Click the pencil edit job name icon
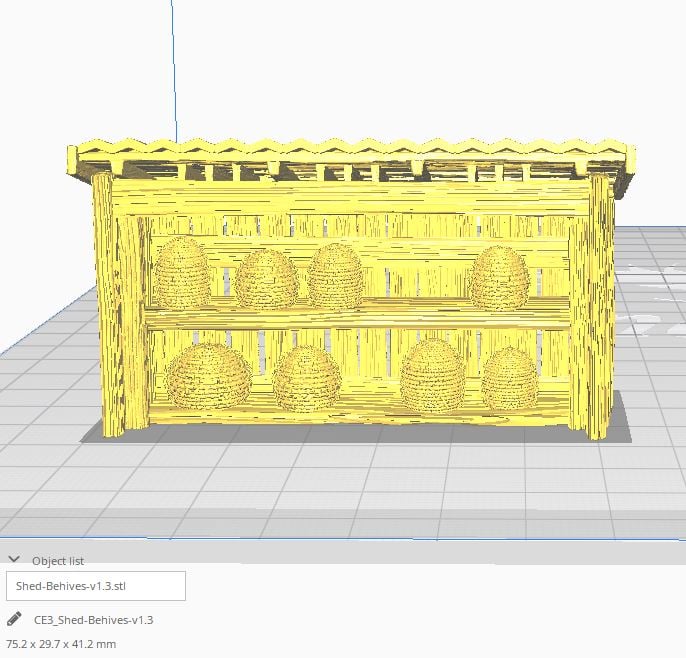This screenshot has height=658, width=686. (x=14, y=619)
